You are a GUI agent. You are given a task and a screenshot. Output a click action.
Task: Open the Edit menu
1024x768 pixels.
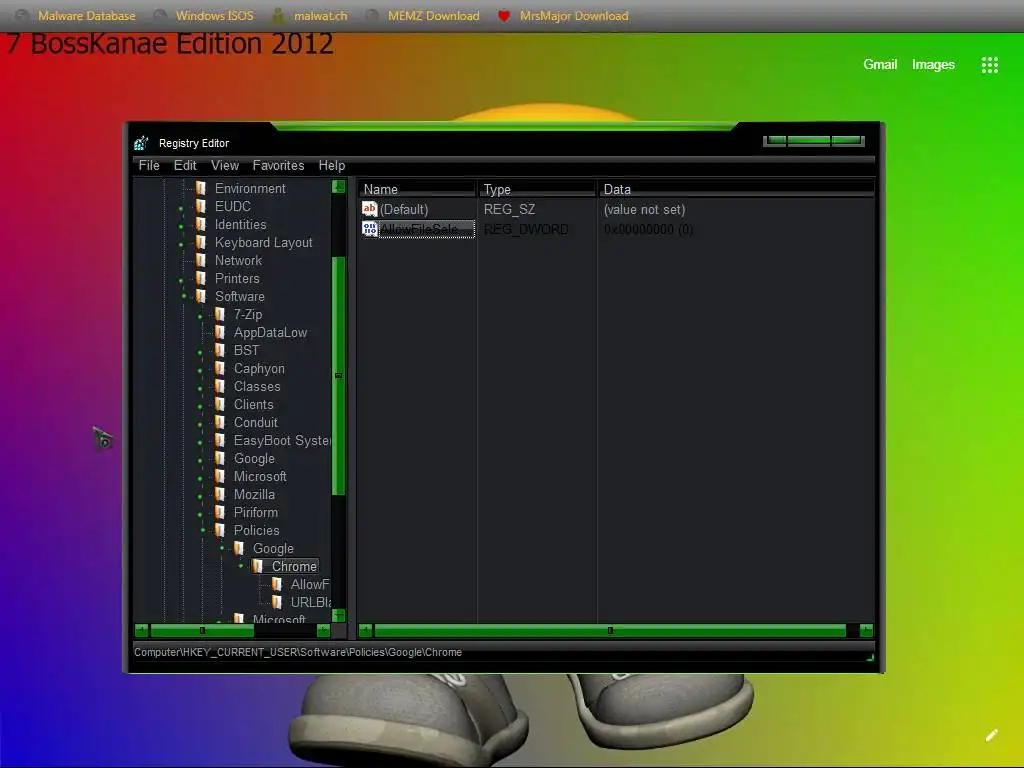[185, 166]
